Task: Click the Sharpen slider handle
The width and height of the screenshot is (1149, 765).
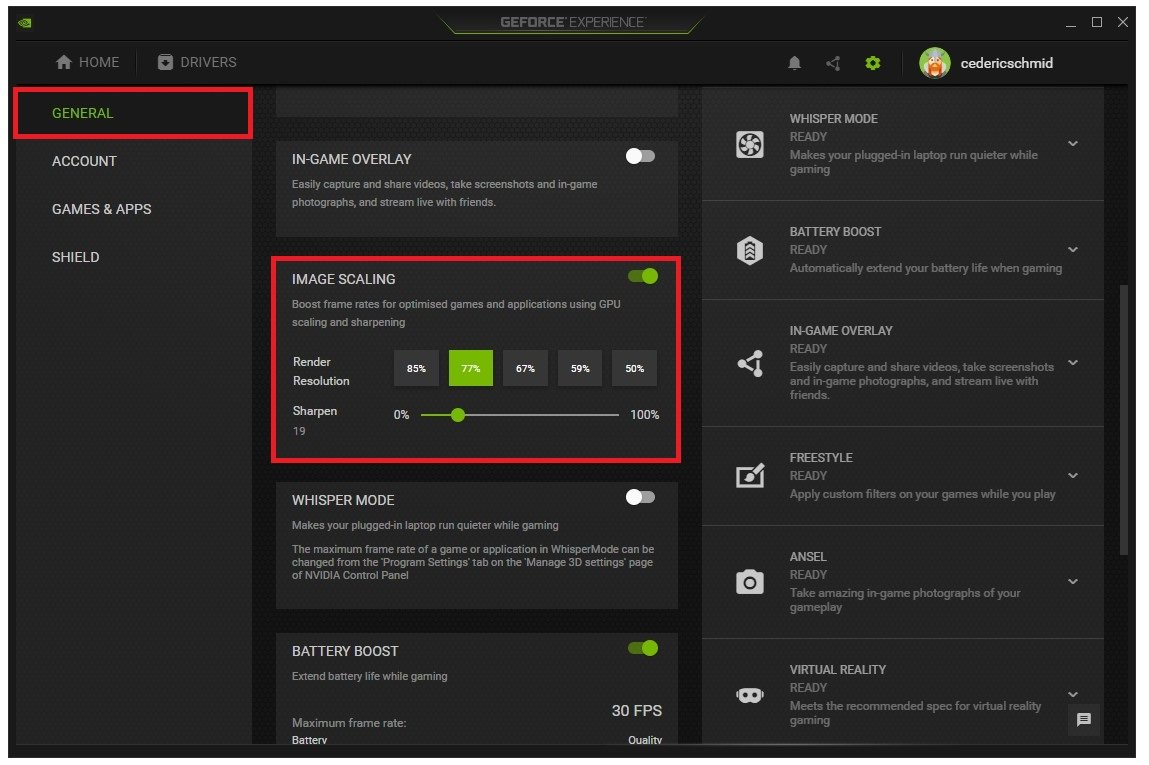Action: click(458, 415)
